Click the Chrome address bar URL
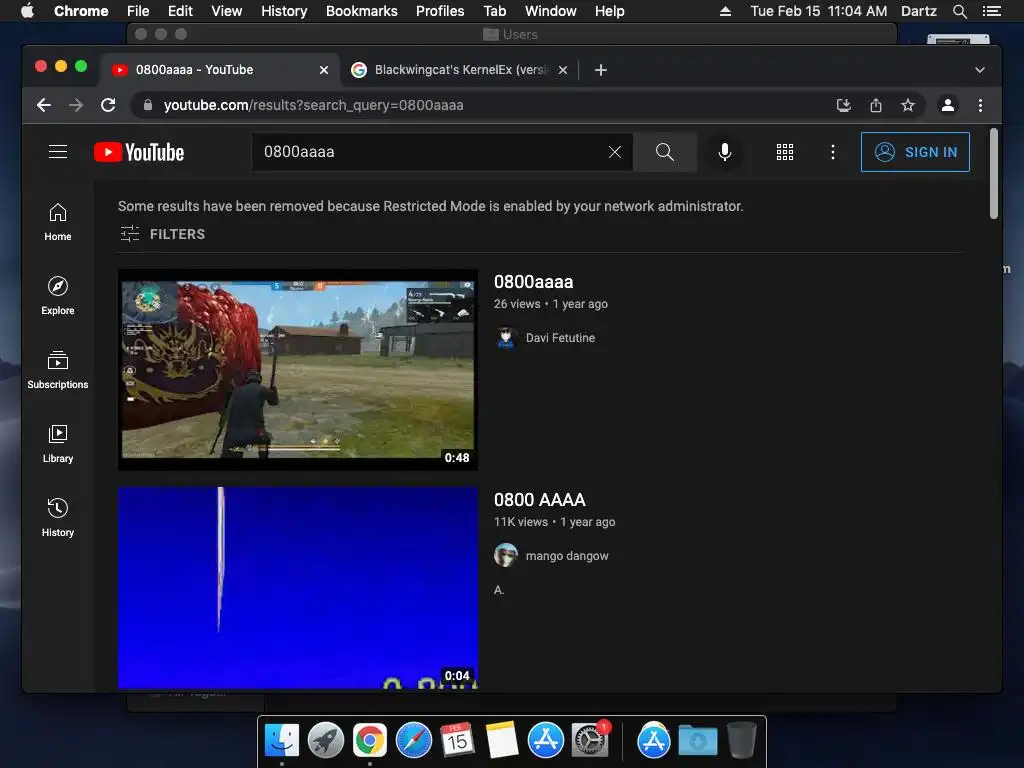1024x768 pixels. click(x=313, y=105)
